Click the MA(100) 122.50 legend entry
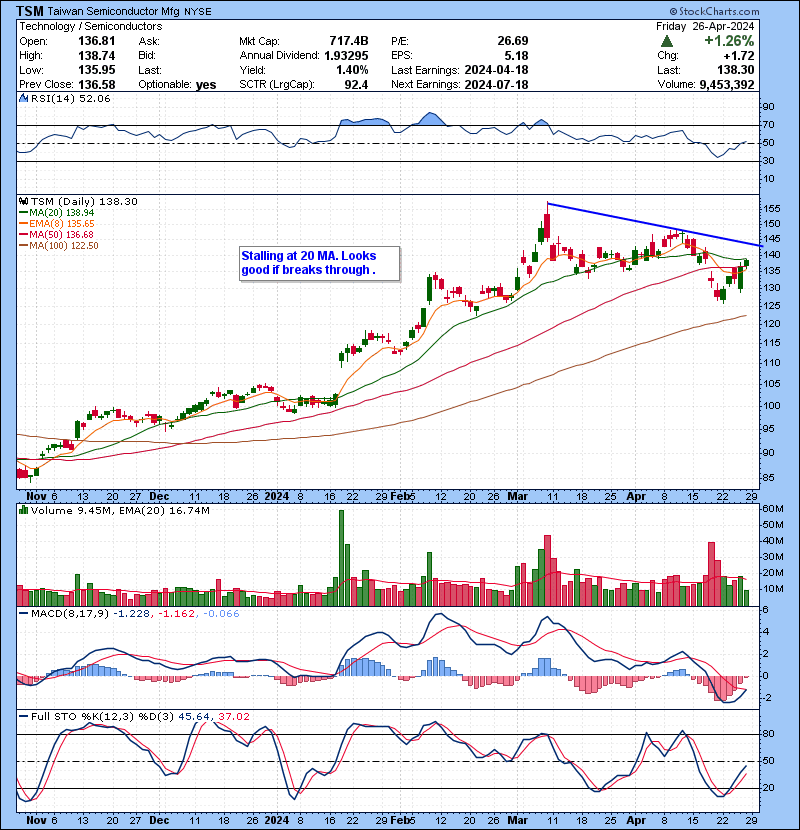Viewport: 800px width, 830px height. pyautogui.click(x=59, y=246)
